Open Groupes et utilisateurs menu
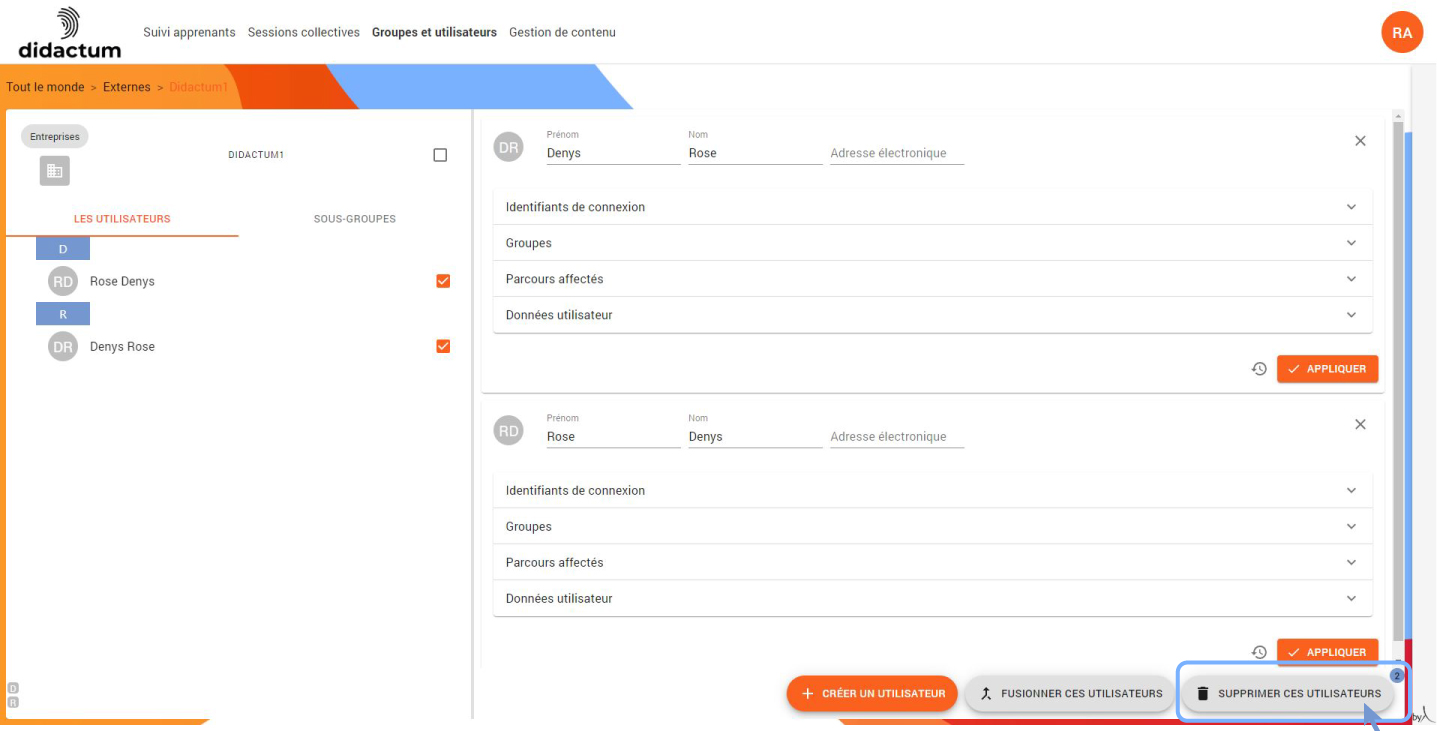Image resolution: width=1437 pixels, height=731 pixels. (x=434, y=32)
